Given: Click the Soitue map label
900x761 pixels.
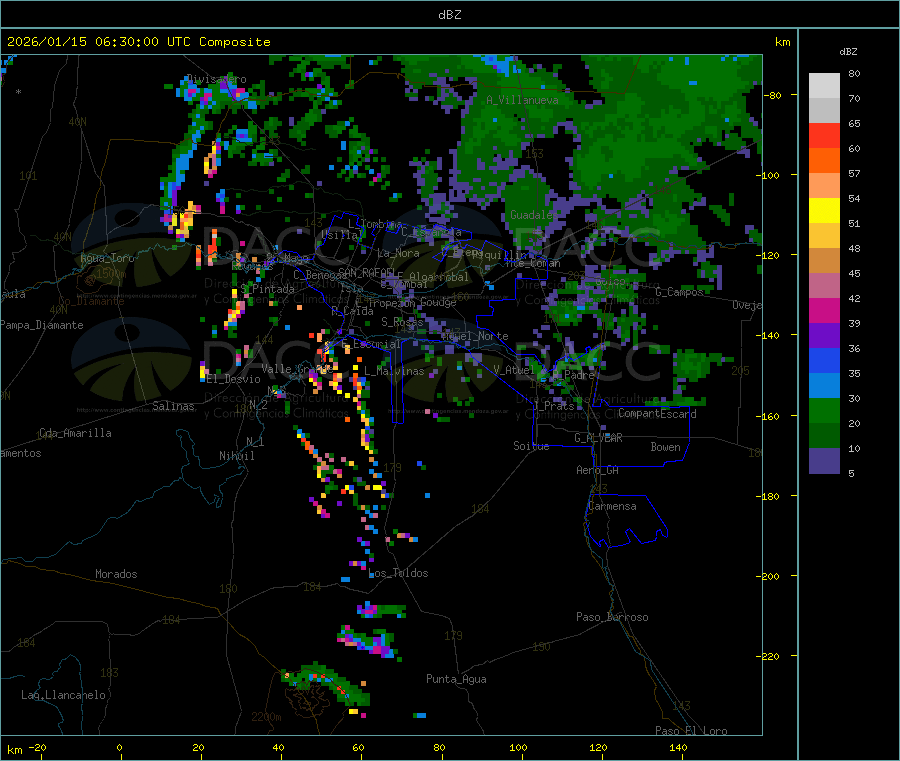Looking at the screenshot, I should [531, 446].
